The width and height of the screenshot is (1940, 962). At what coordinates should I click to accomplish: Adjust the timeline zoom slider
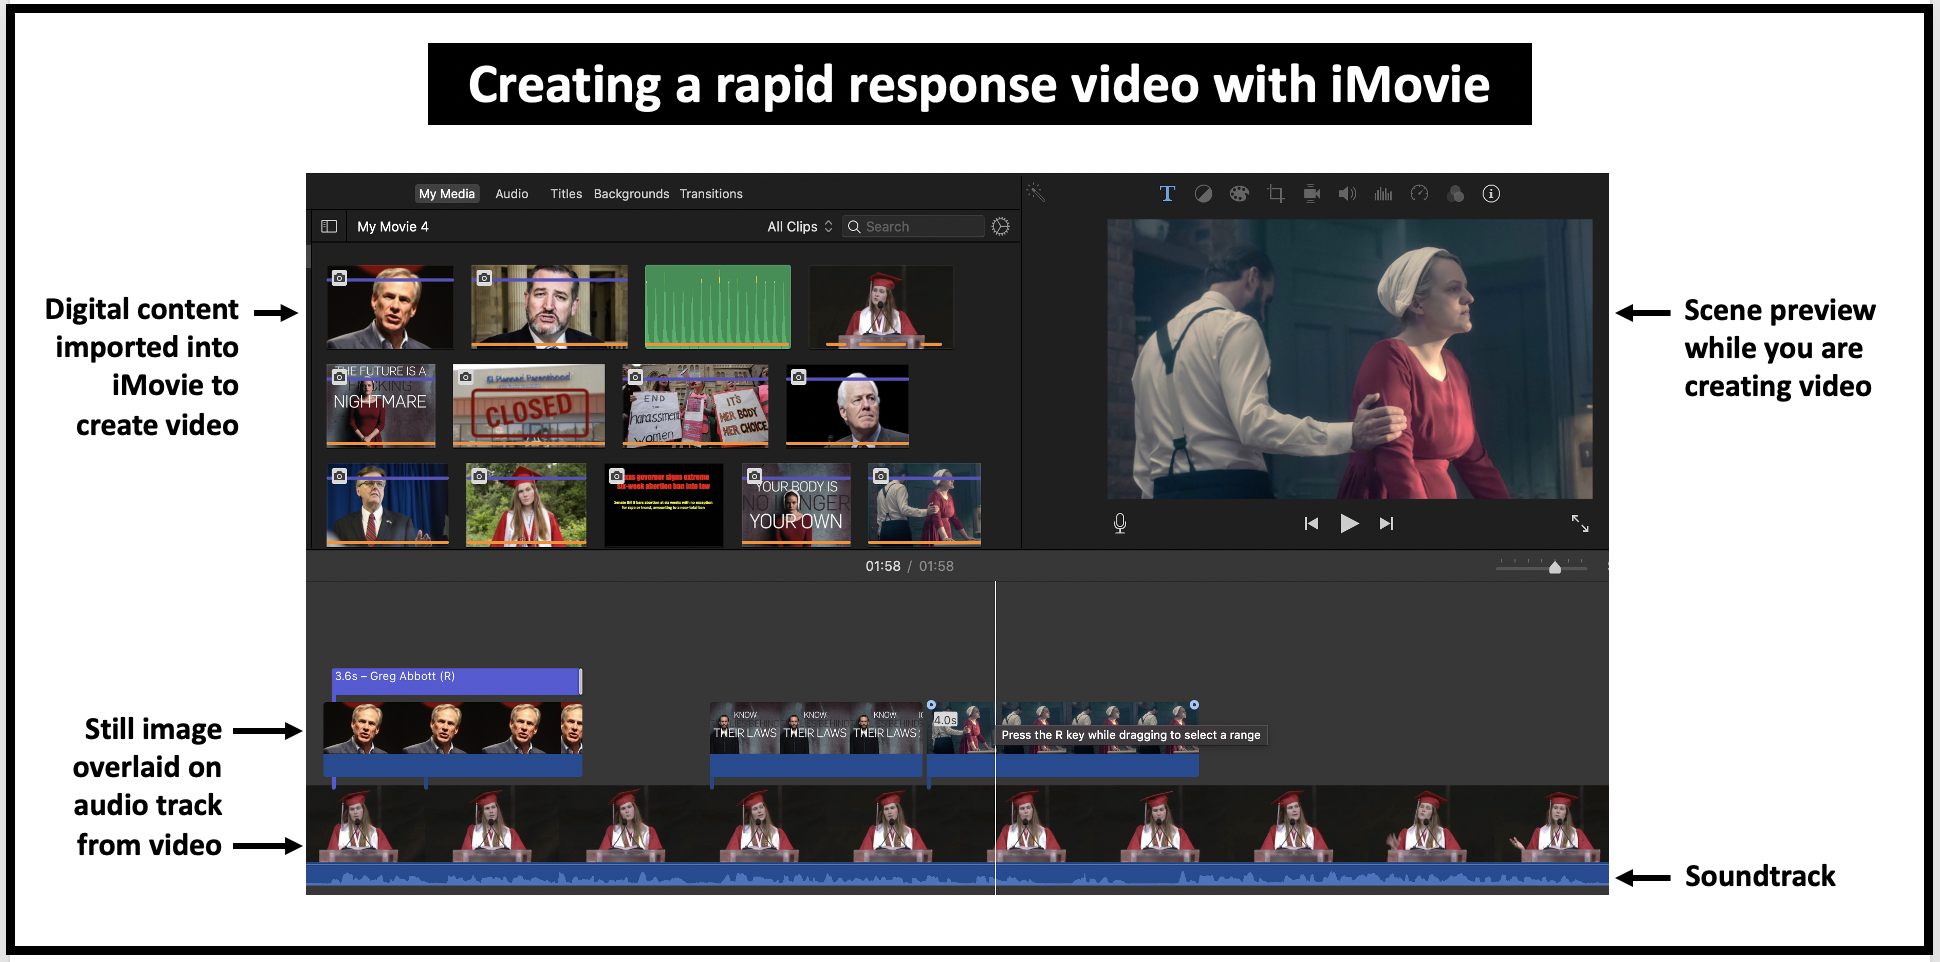[1554, 567]
